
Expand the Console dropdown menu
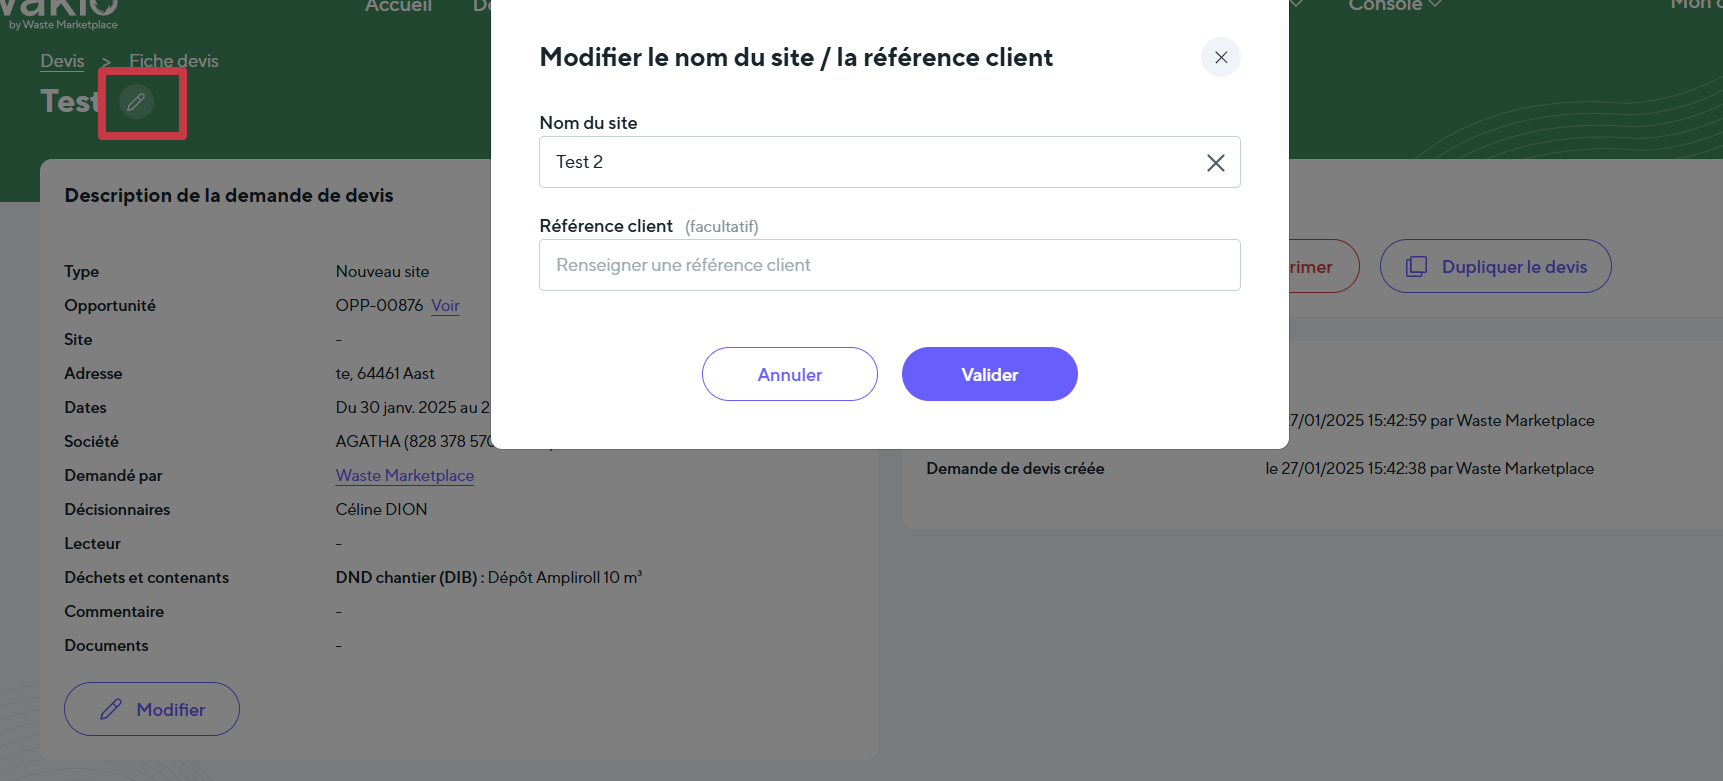pyautogui.click(x=1393, y=6)
